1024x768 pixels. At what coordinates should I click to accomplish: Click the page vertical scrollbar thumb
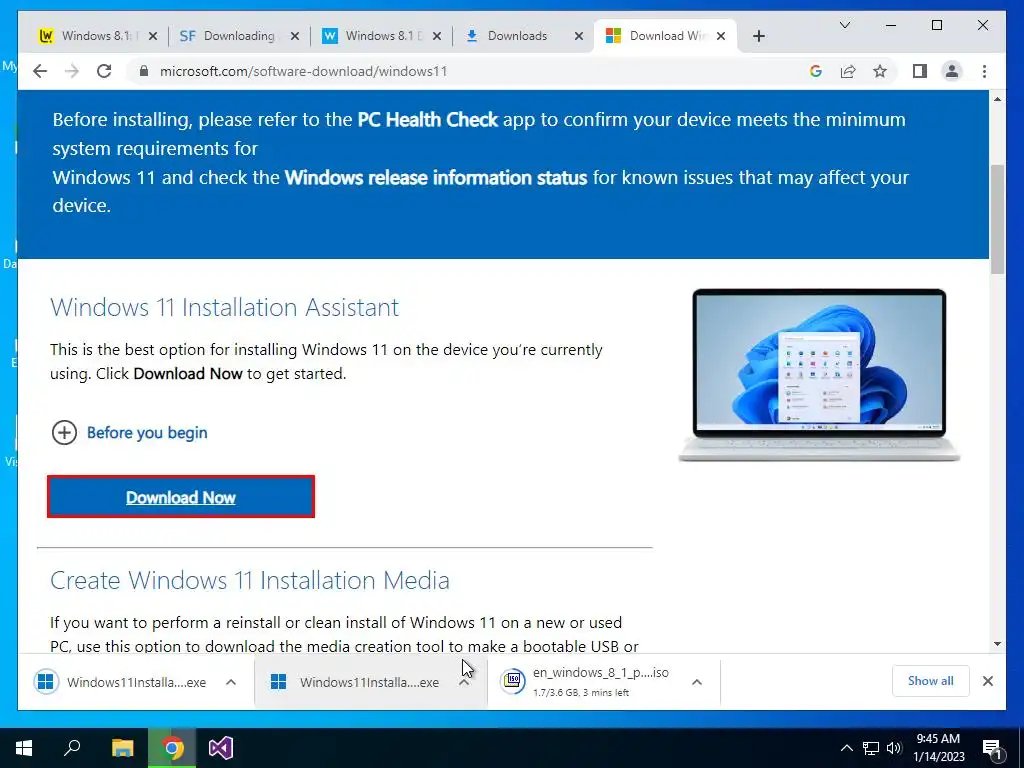(x=997, y=219)
